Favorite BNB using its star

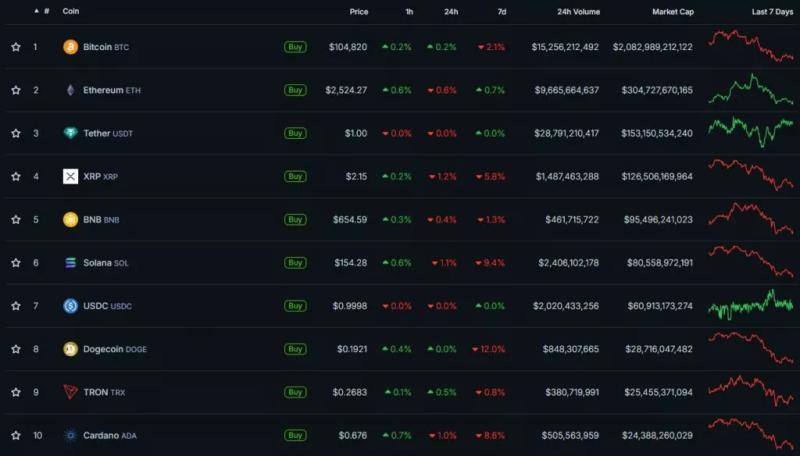tap(16, 220)
